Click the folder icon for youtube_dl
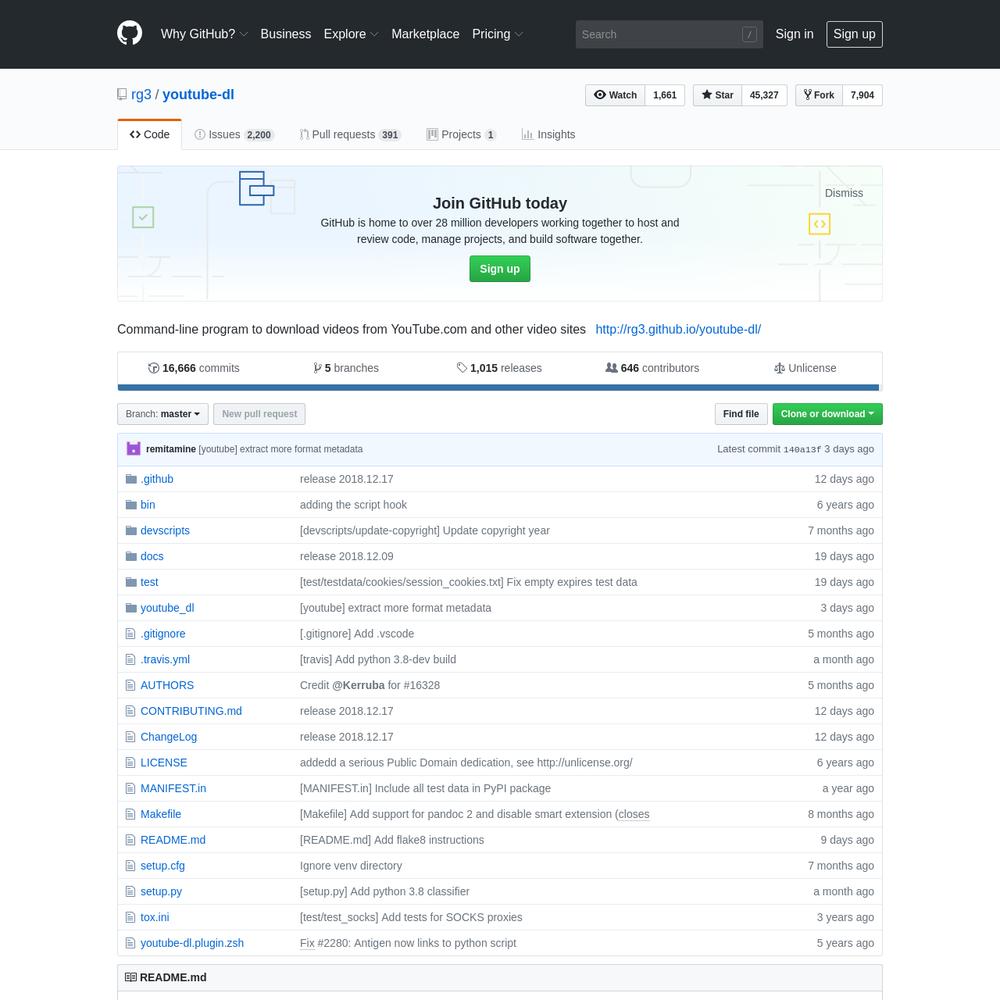The image size is (1000, 1000). (131, 608)
